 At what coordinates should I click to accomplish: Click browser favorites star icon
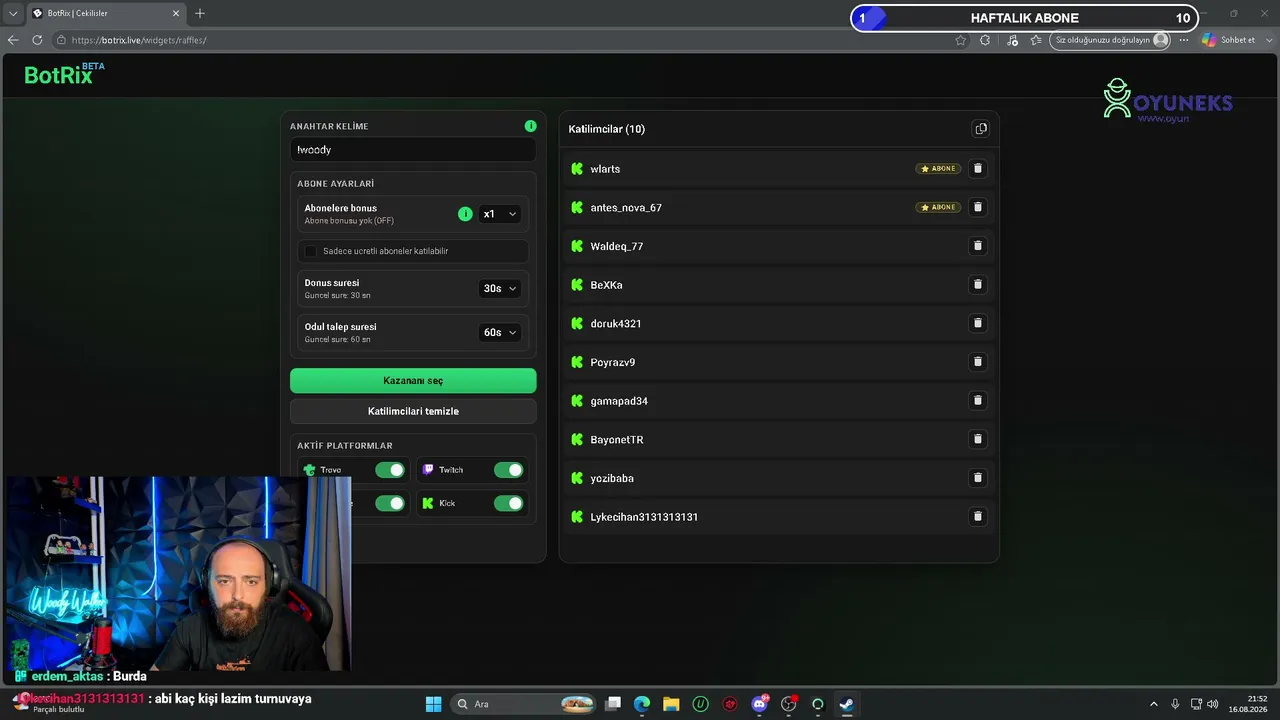tap(961, 40)
